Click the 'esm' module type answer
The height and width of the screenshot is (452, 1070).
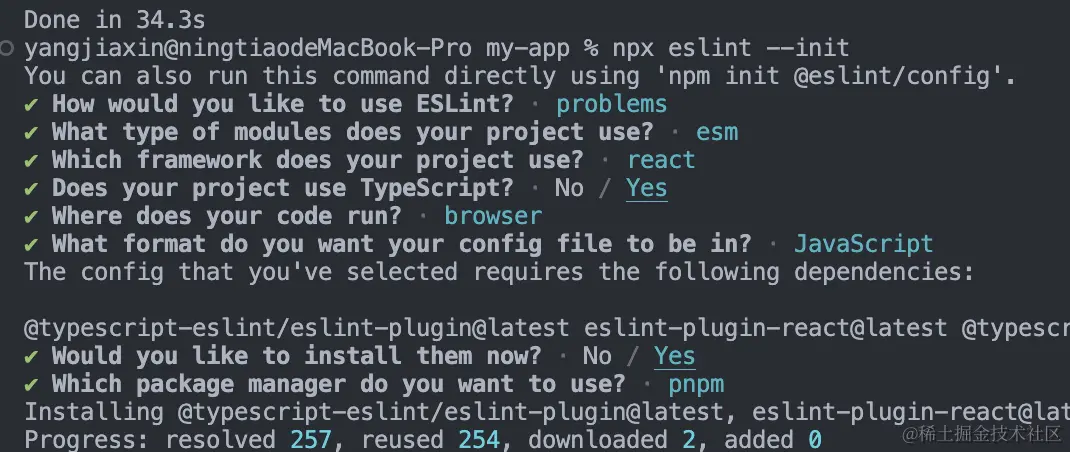(x=717, y=132)
